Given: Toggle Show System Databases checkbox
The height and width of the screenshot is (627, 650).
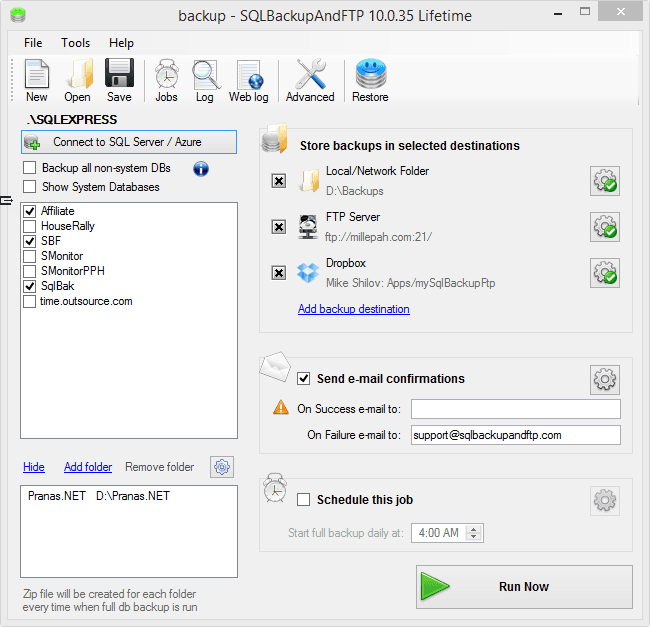Looking at the screenshot, I should 29,186.
